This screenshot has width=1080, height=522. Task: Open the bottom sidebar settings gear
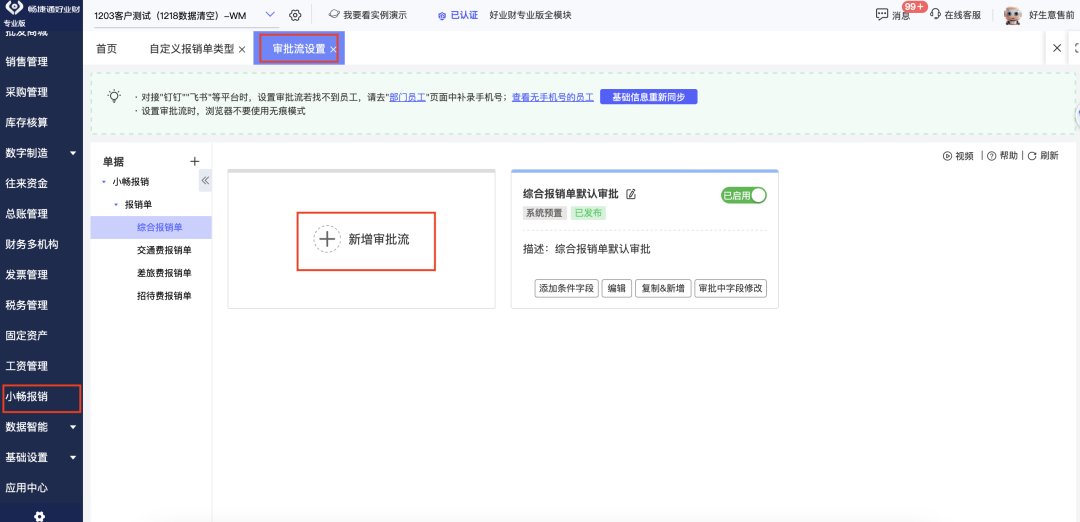point(40,516)
